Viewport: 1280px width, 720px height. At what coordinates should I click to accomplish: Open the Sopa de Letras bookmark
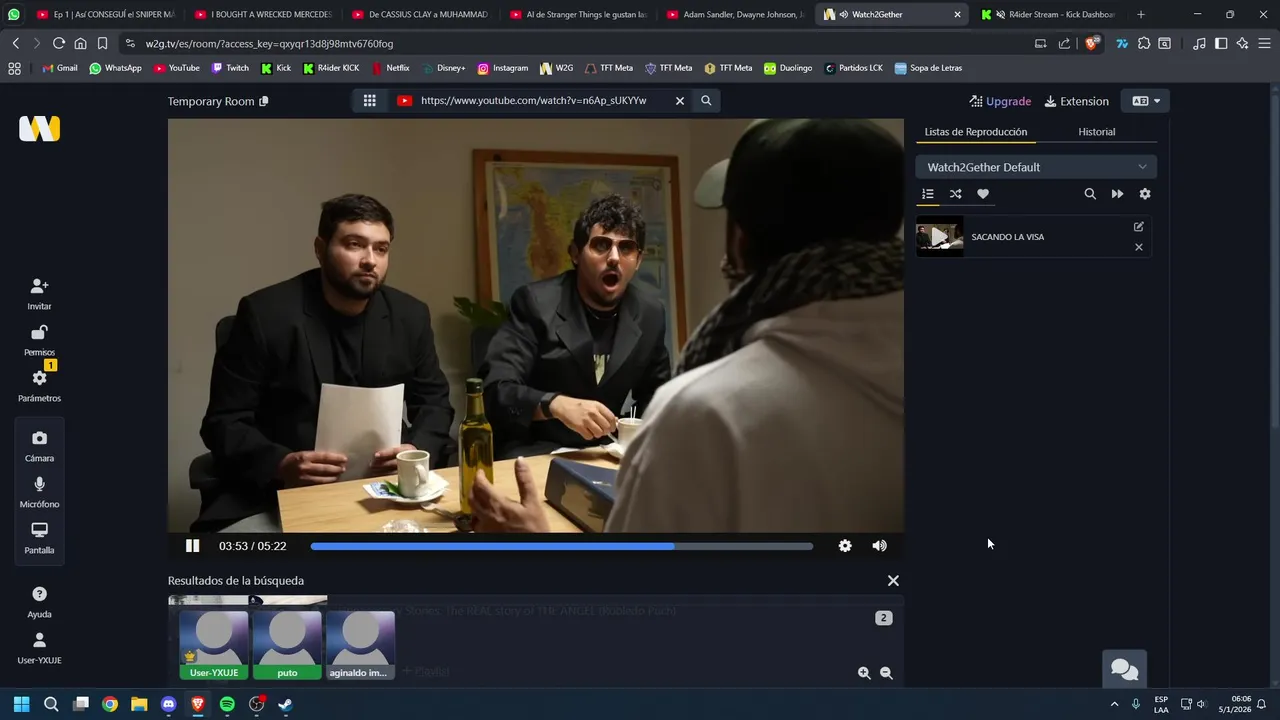tap(927, 68)
